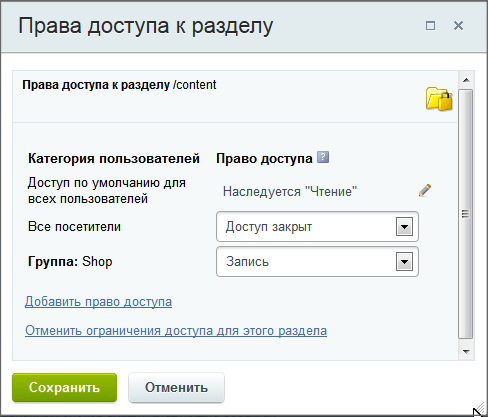
Task: Maximize the dialog with the square icon
Action: (x=430, y=25)
